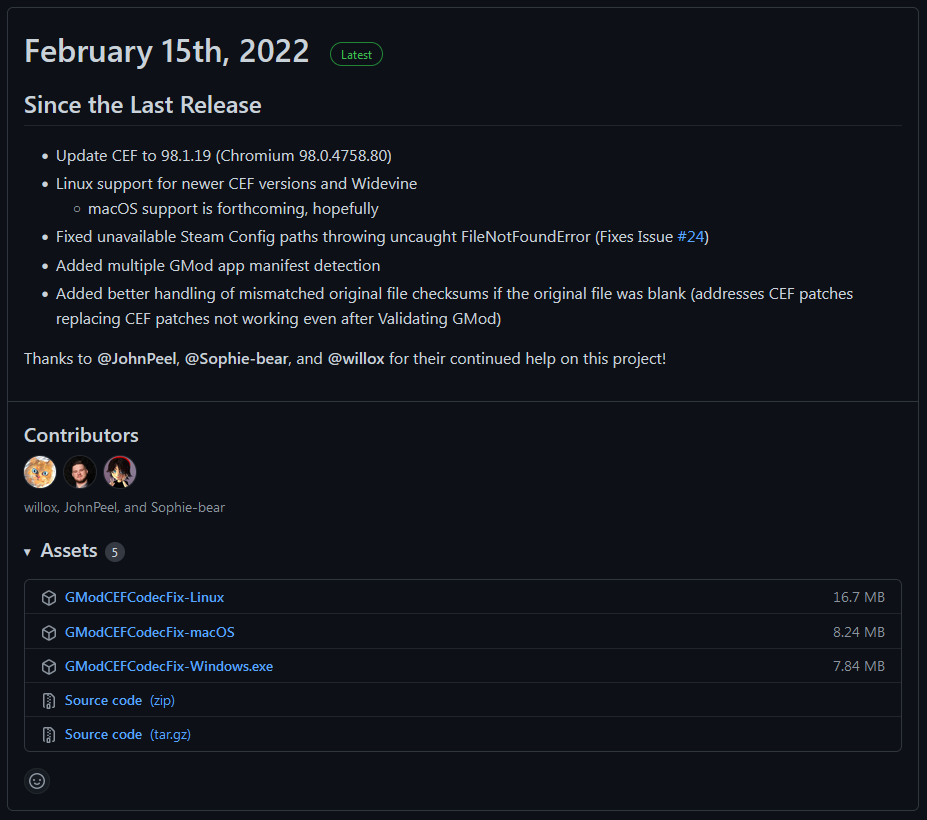The width and height of the screenshot is (927, 820).
Task: Open the smiley emoji reaction picker
Action: point(37,781)
